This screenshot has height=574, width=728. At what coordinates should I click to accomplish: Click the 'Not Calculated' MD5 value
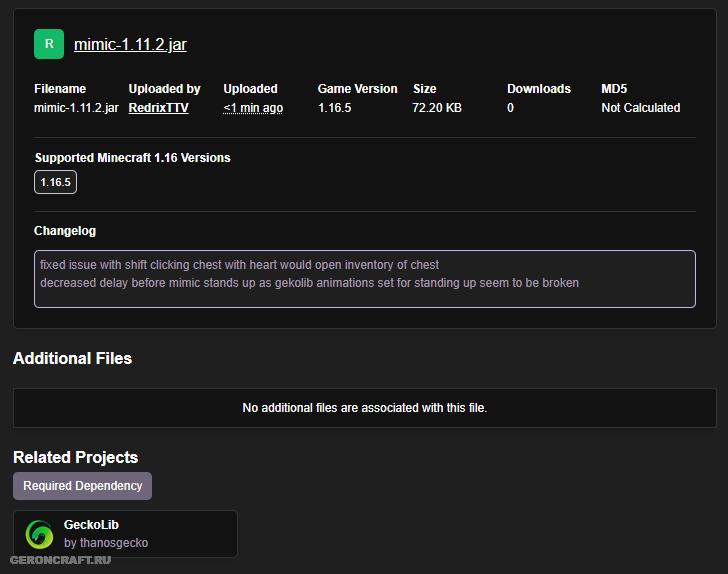(640, 108)
